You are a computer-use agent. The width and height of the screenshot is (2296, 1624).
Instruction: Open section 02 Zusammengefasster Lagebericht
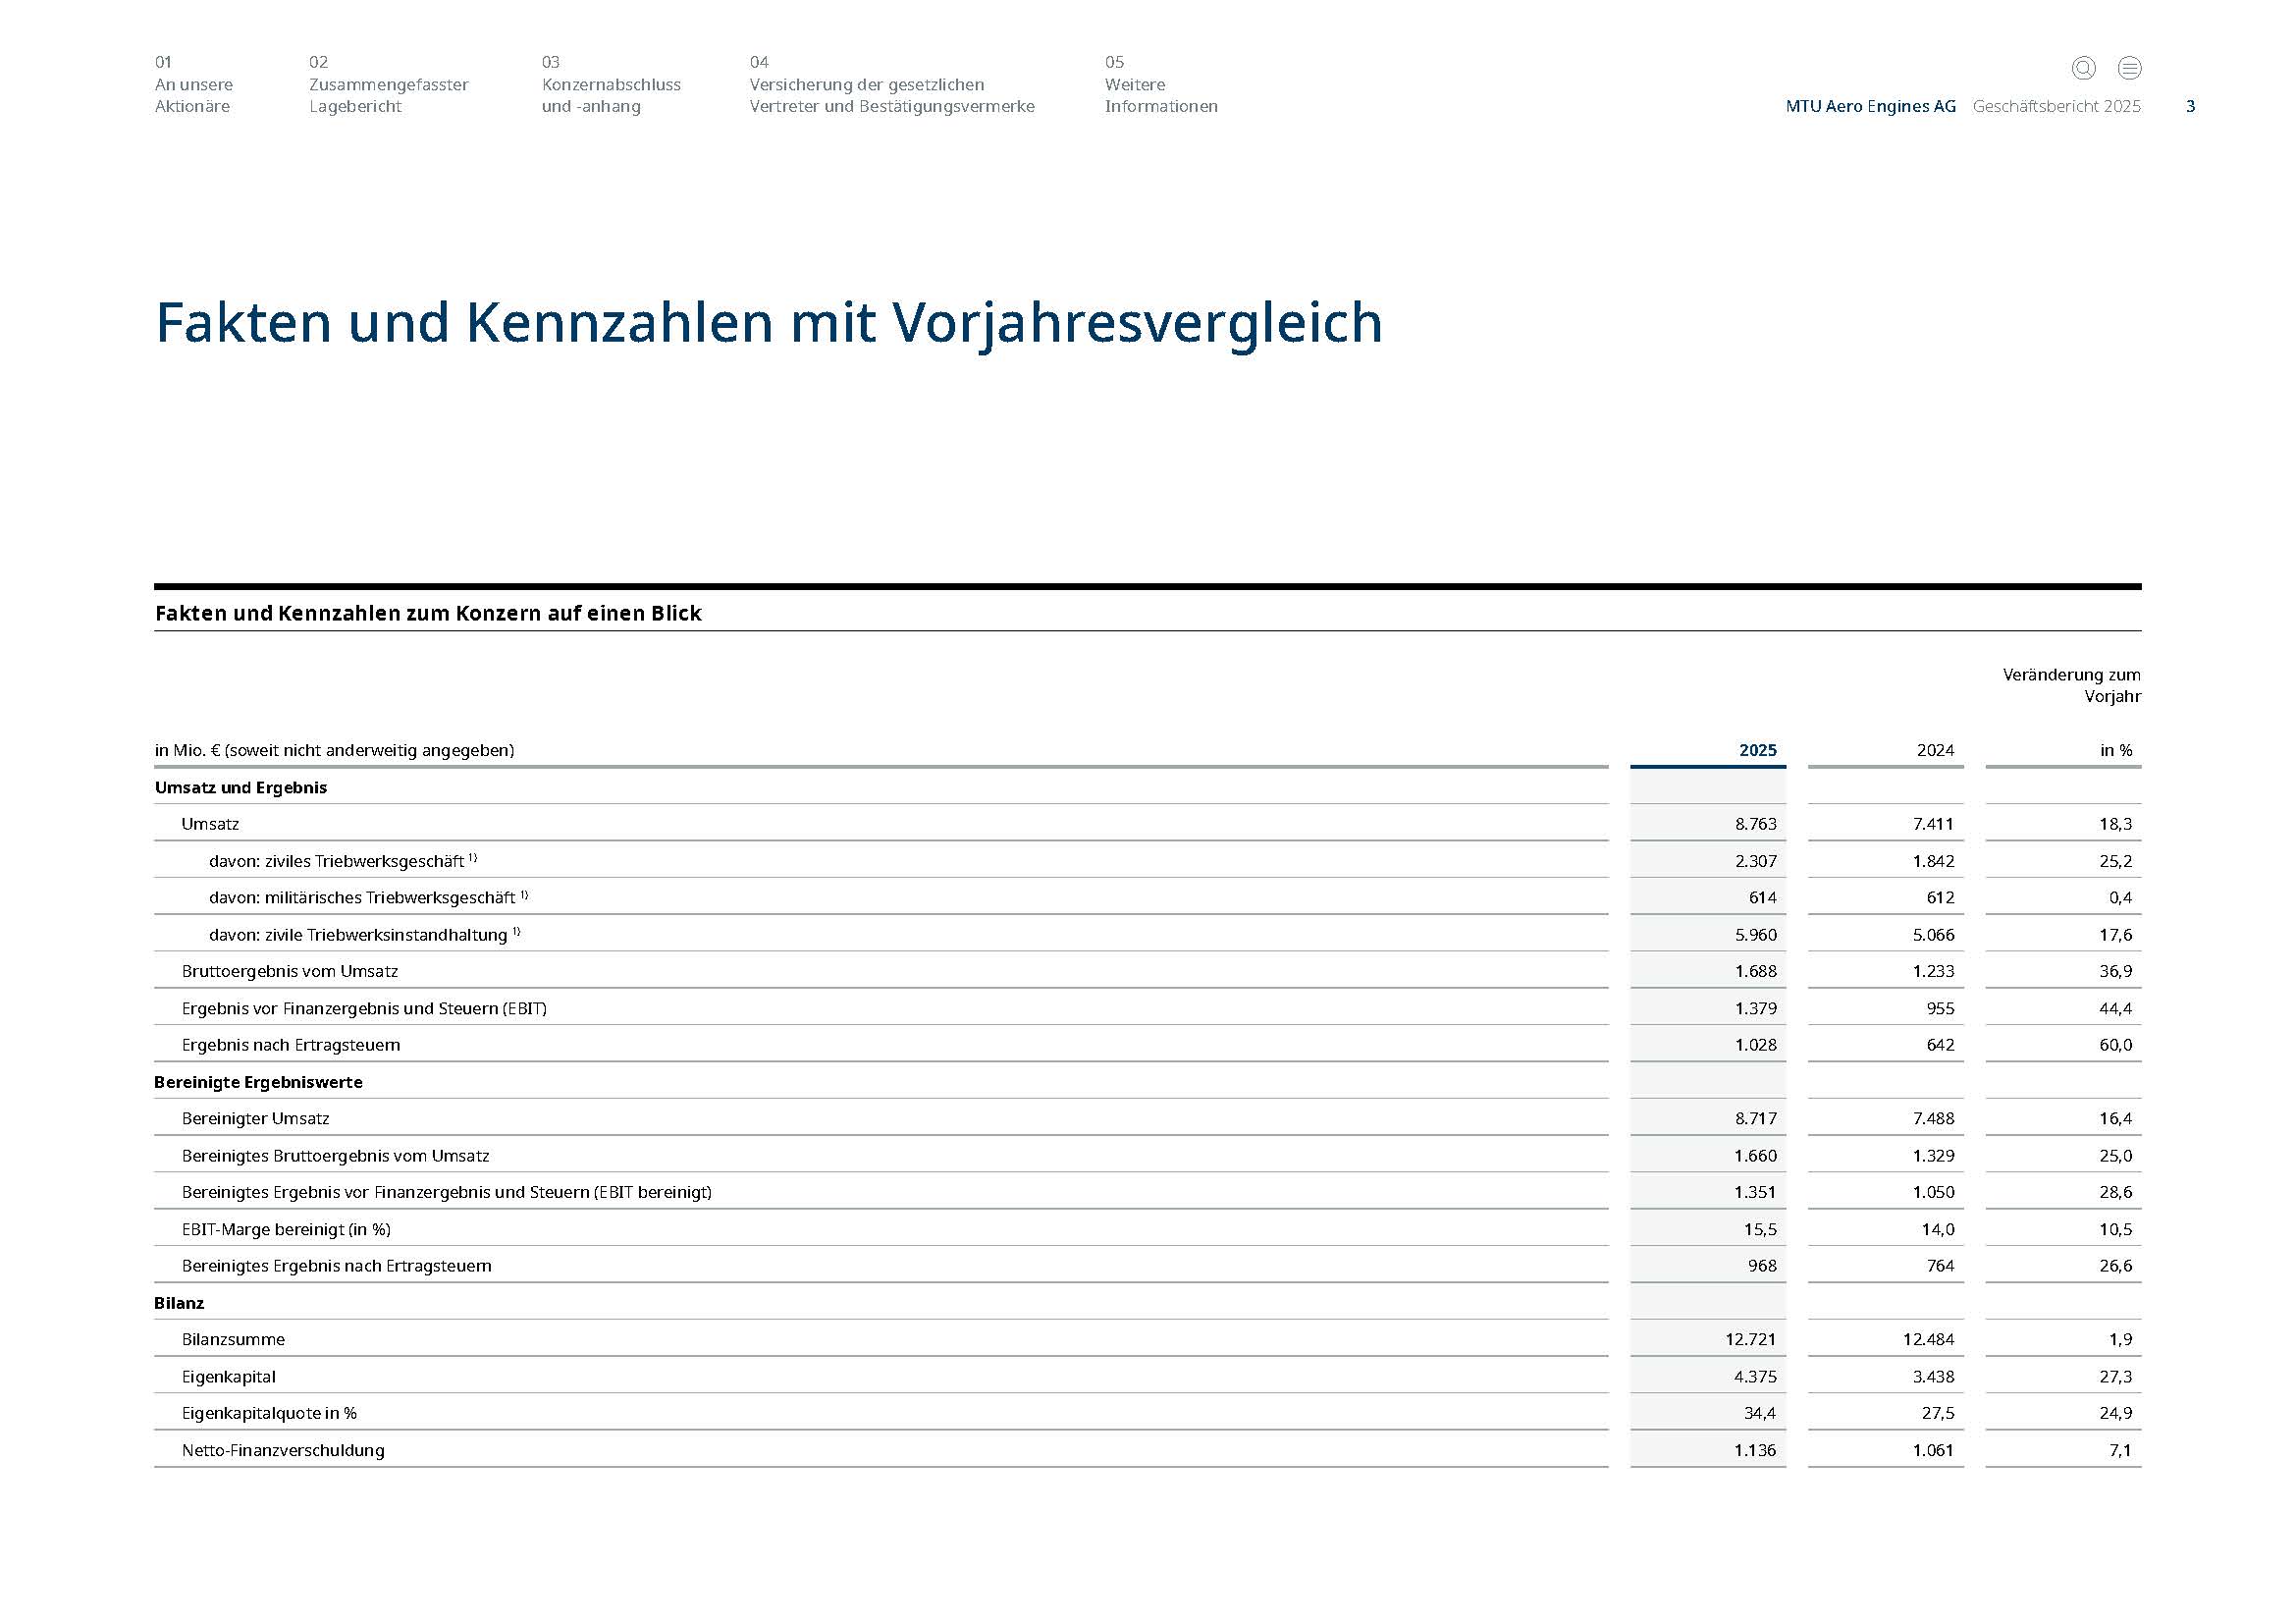(x=389, y=84)
